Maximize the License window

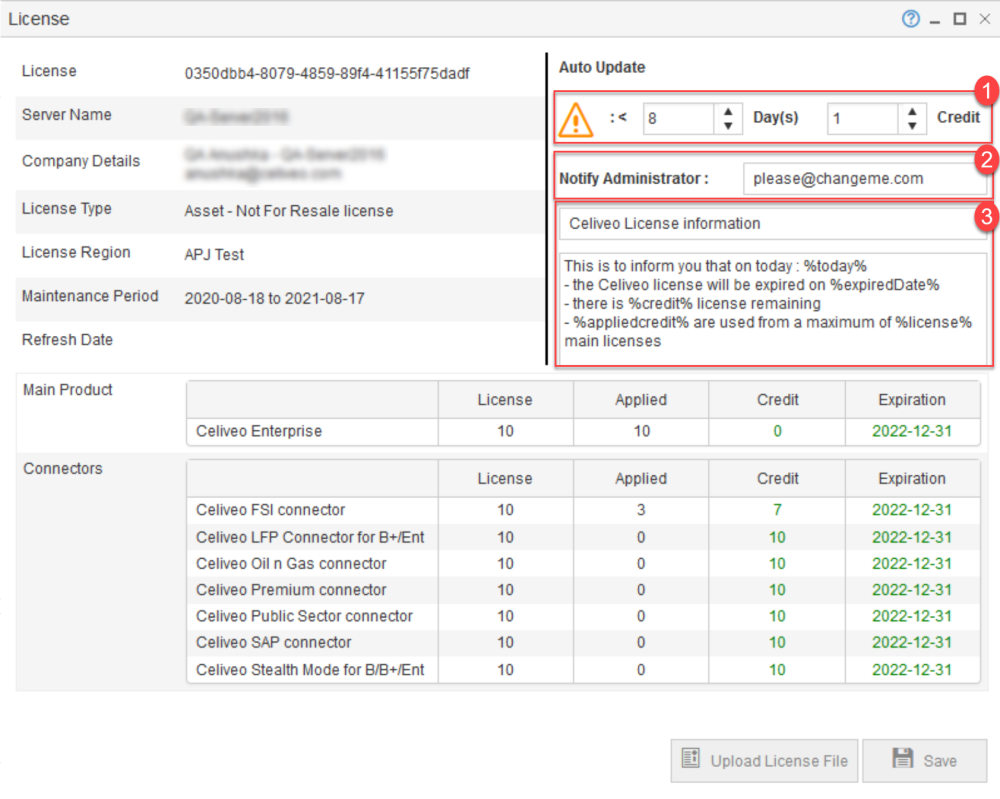pos(960,19)
